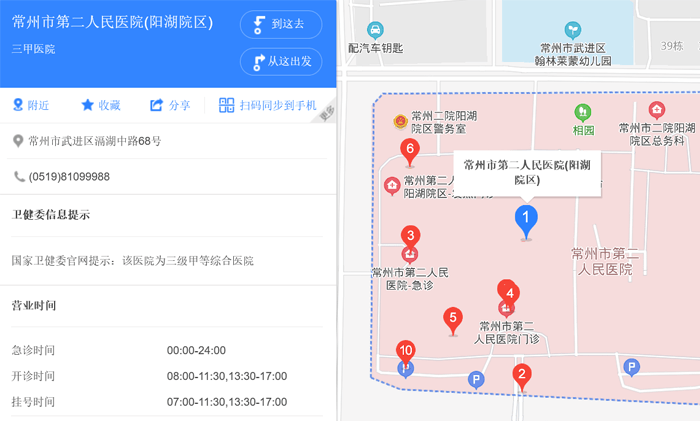This screenshot has width=700, height=421.
Task: Select the phone number (0519)81099988
Action: click(x=69, y=177)
